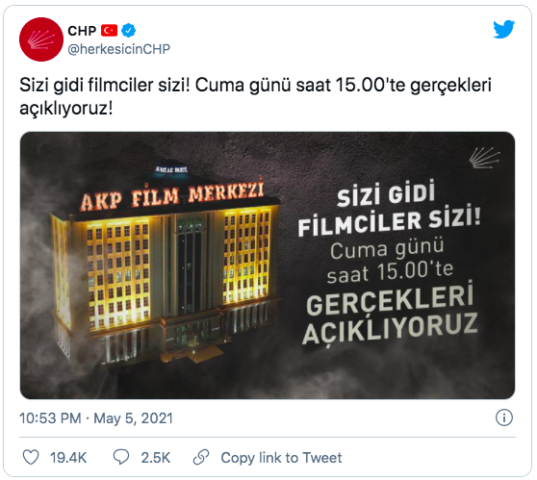Open the tweet info icon
Screen dimensions: 537x480
click(504, 418)
